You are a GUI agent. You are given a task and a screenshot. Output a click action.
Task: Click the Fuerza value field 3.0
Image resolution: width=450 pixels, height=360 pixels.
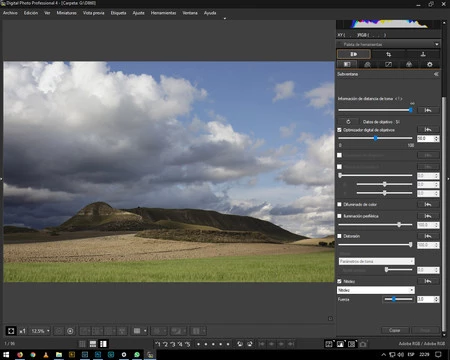(425, 299)
